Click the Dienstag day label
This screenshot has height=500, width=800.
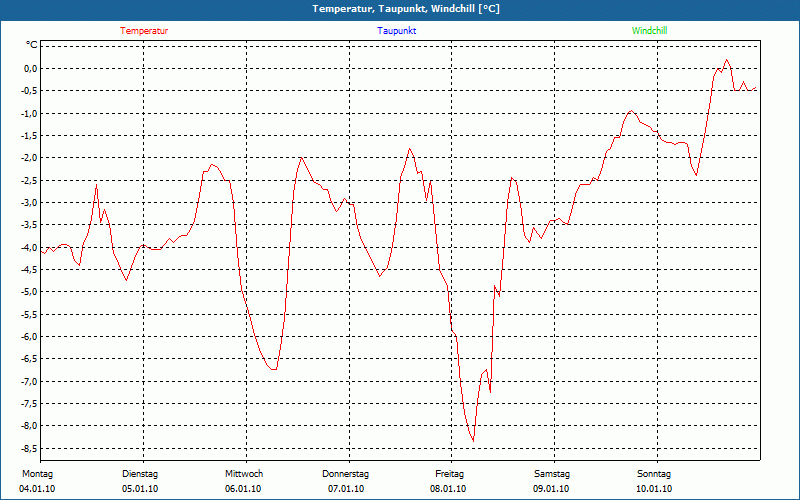[140, 474]
